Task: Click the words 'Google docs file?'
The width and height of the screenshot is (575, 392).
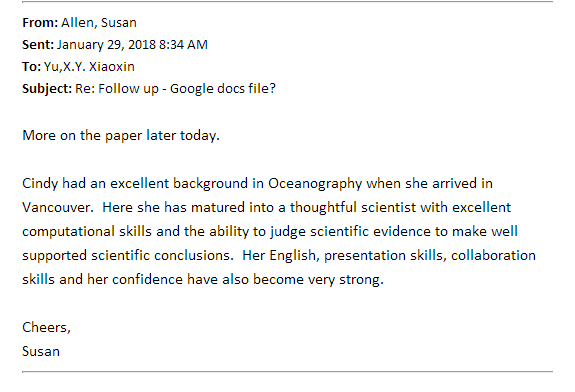Action: click(223, 89)
